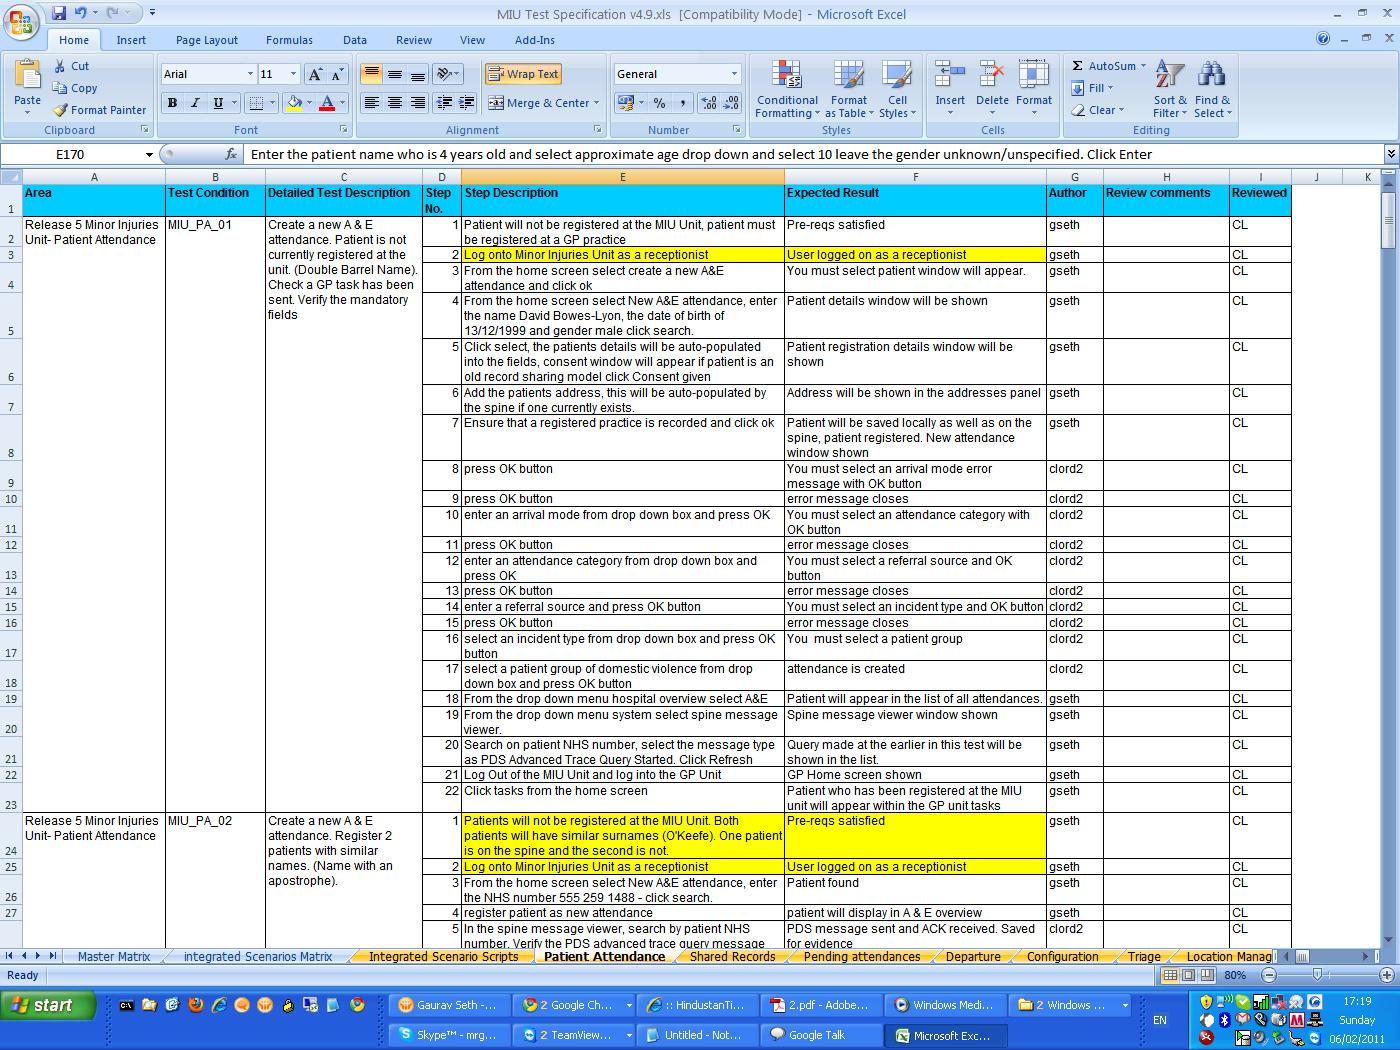Click the Paste clipboard icon
The image size is (1400, 1050).
pos(27,75)
